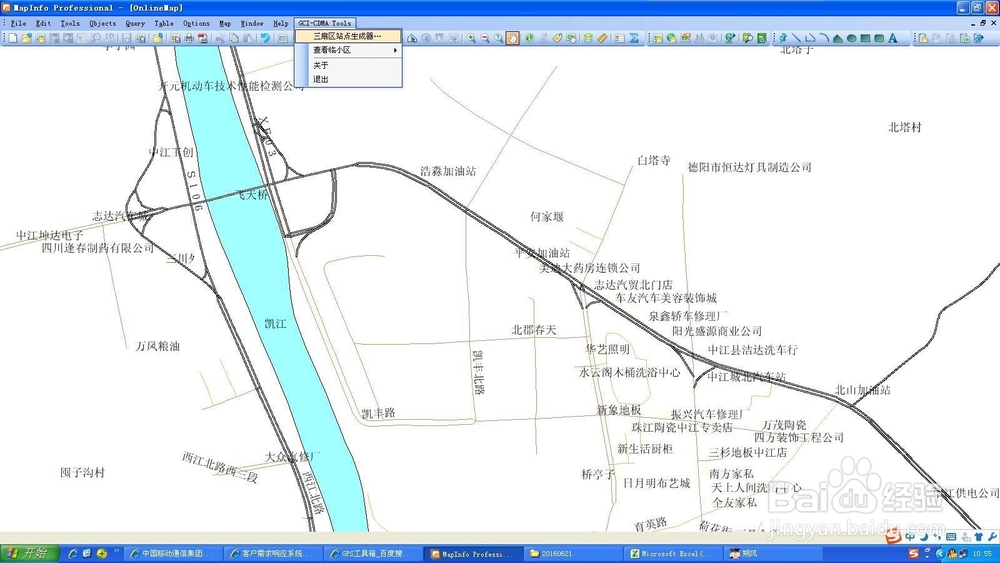Open the File menu
The image size is (1000, 563).
coord(18,23)
